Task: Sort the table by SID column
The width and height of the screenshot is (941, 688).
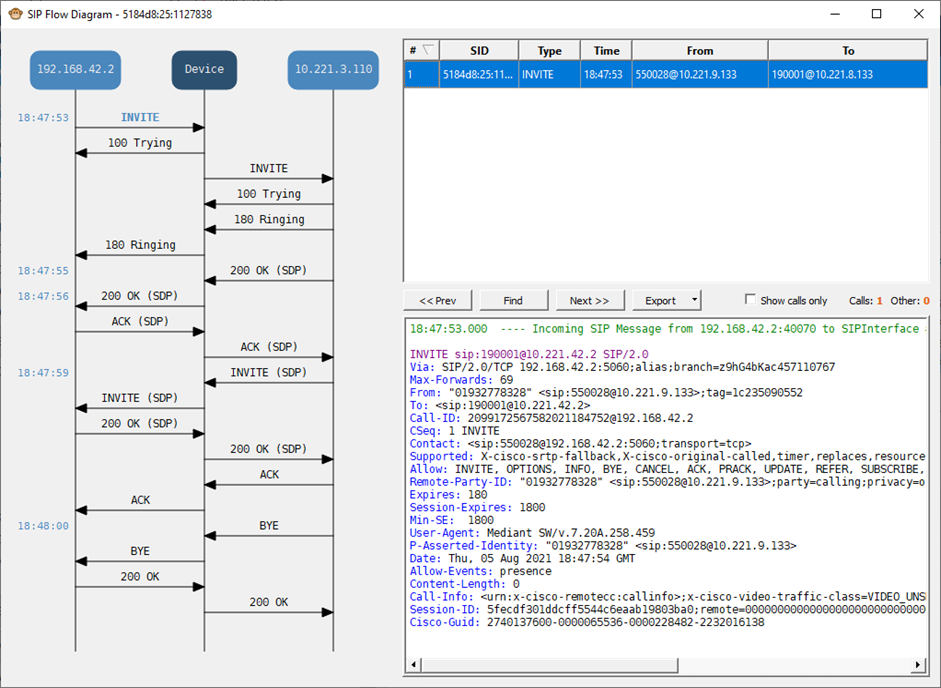Action: coord(479,51)
